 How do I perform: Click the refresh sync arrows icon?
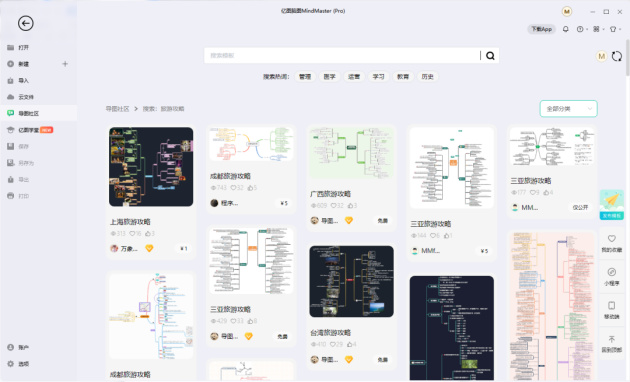[x=617, y=56]
